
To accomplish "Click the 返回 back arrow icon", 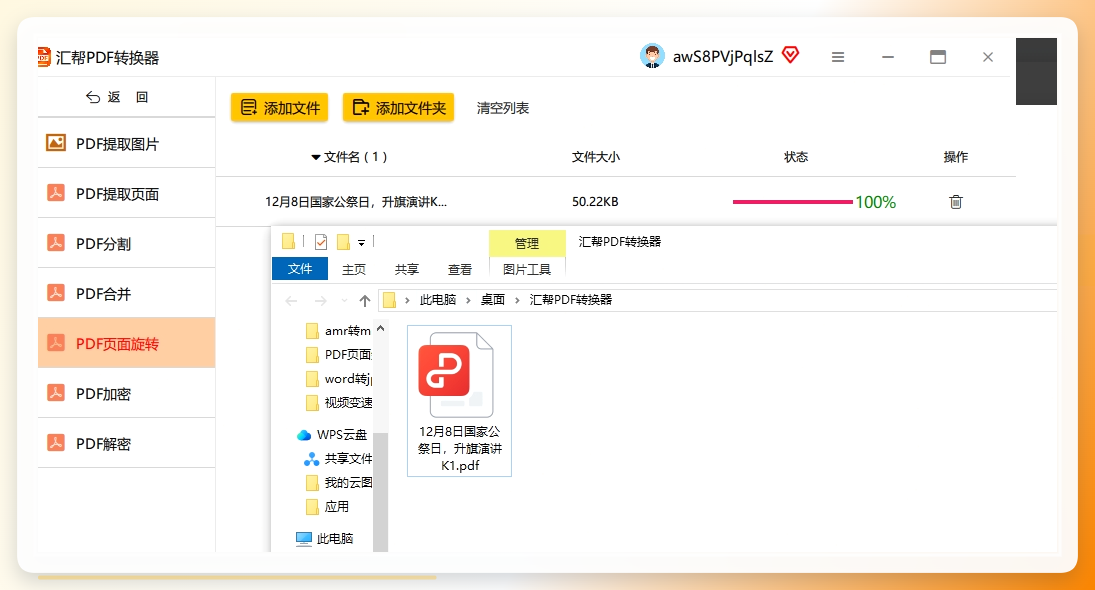I will tap(93, 97).
